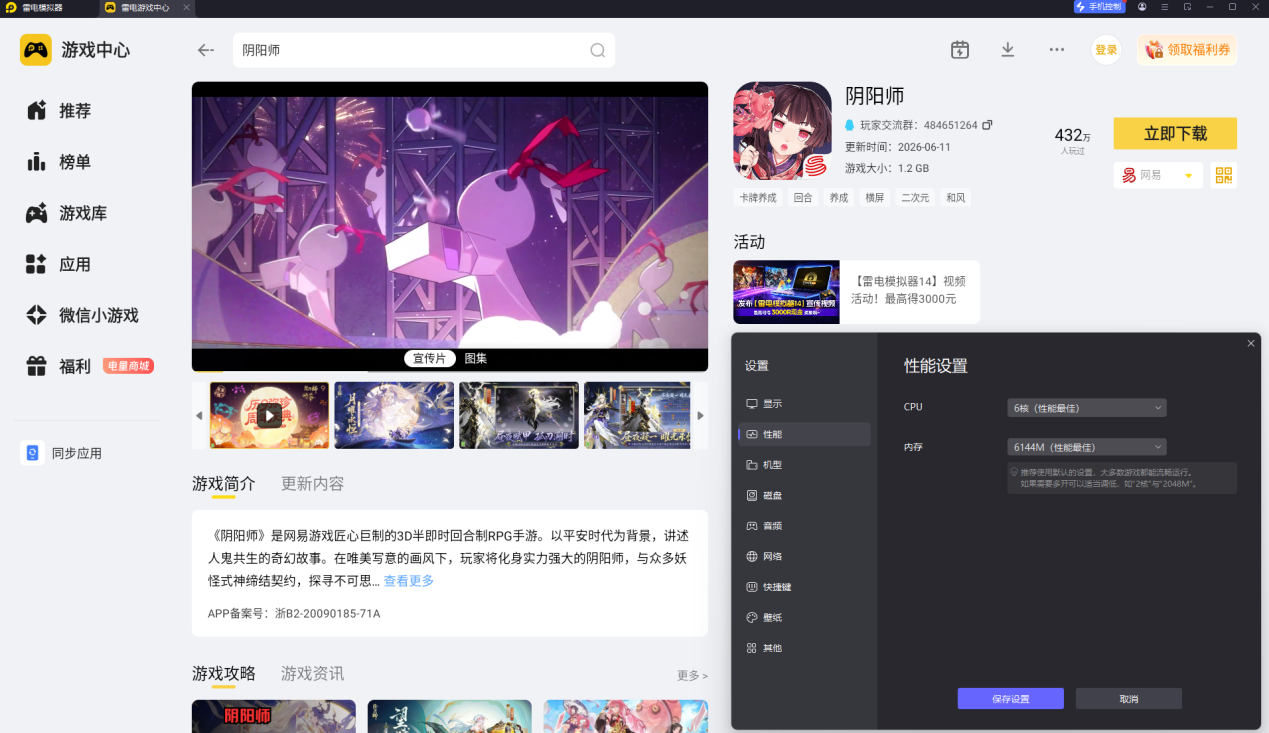Screen dimensions: 1269x733
Task: Click the 阴阳师 game icon
Action: [782, 131]
